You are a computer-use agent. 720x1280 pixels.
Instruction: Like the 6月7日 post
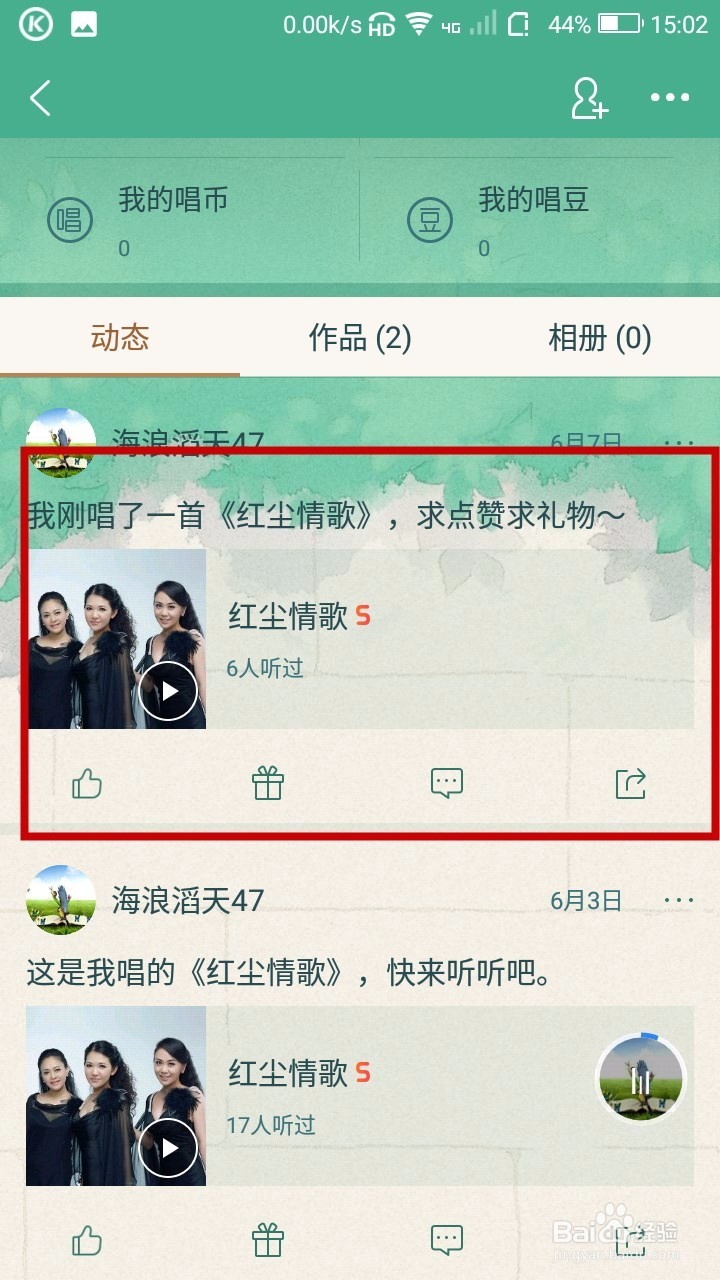(x=87, y=784)
